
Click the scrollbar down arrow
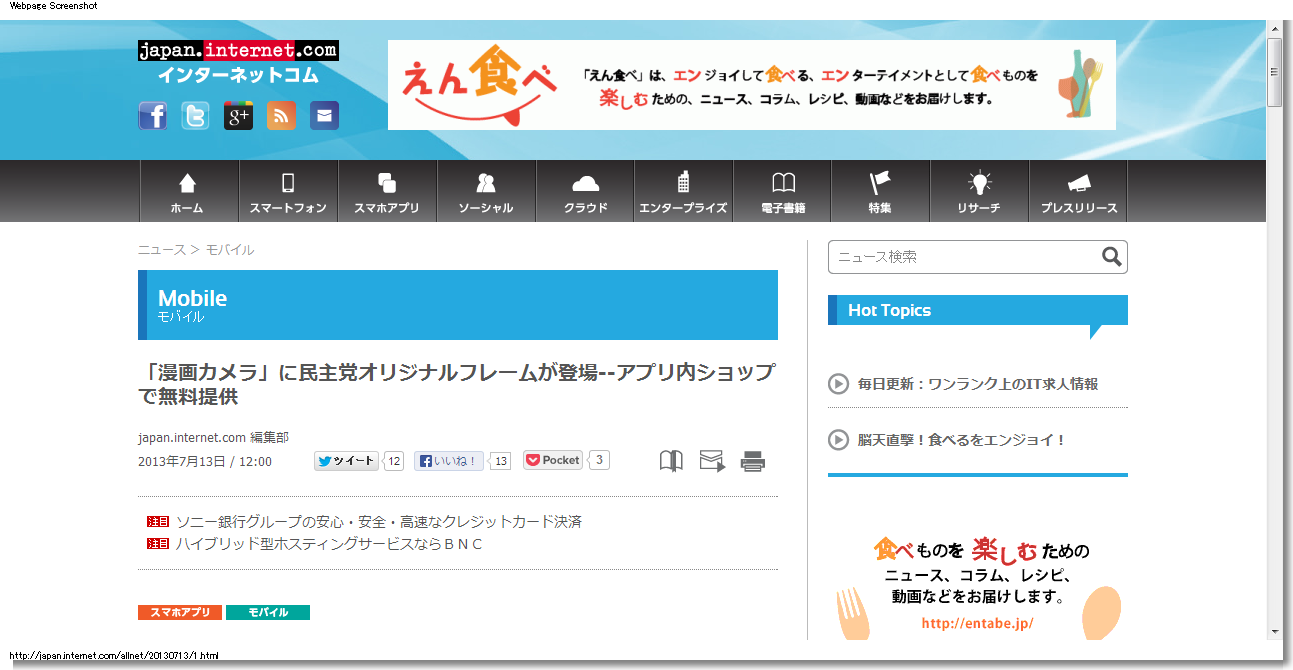click(1275, 631)
